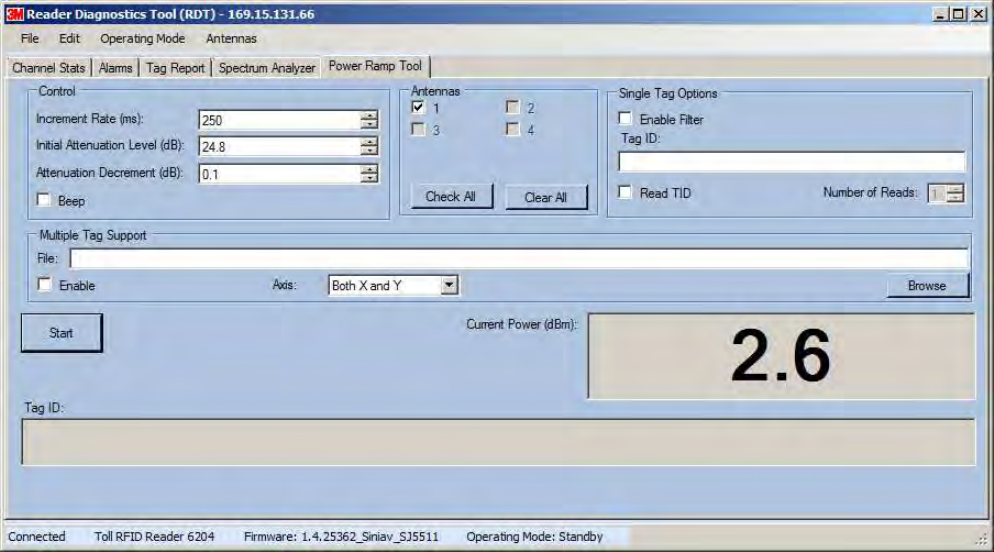Click the window resize grip icon

[981, 538]
